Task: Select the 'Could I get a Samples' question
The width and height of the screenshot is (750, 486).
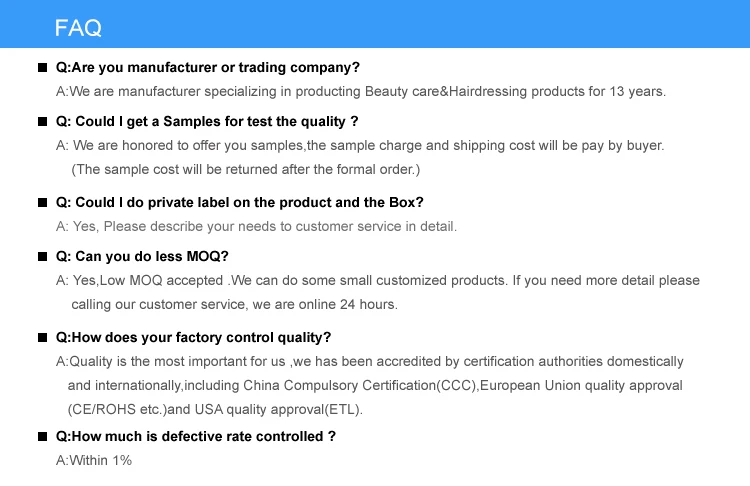Action: pos(207,122)
